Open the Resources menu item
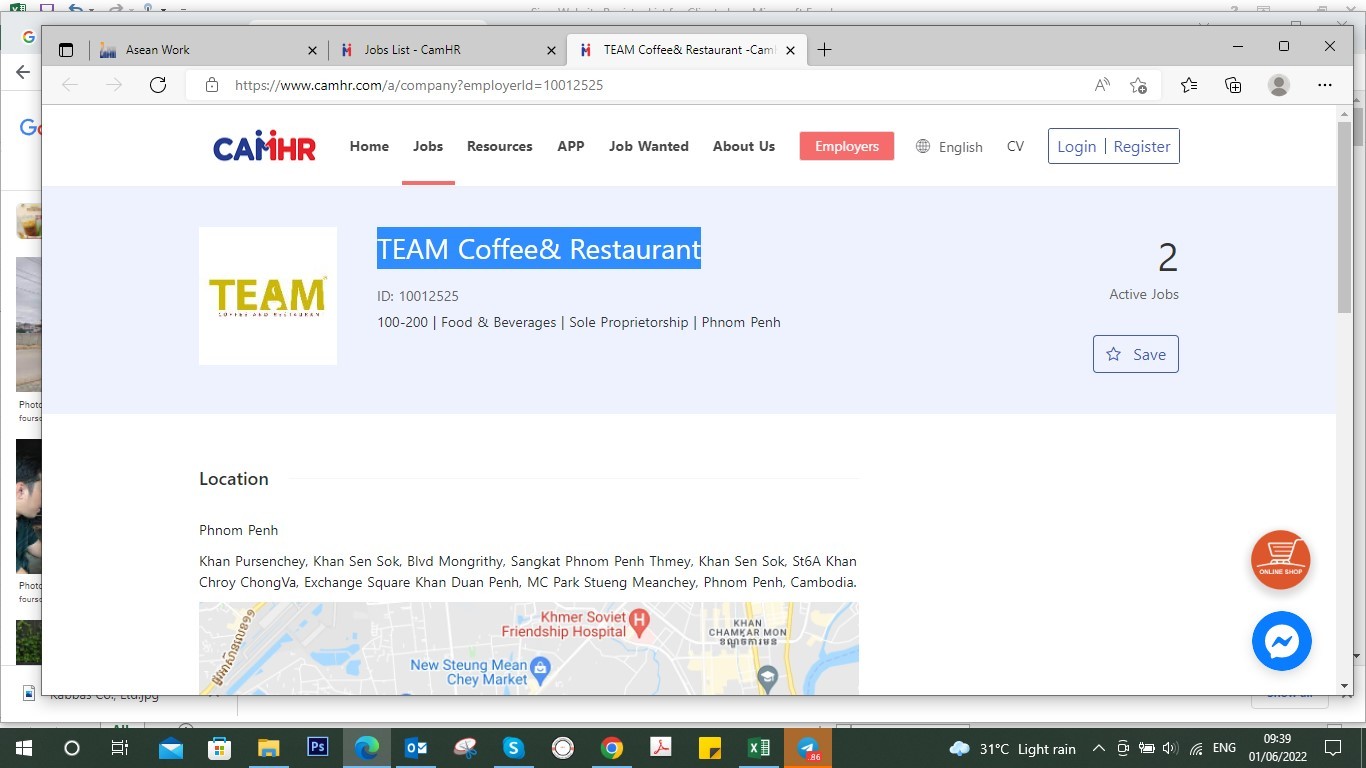The image size is (1366, 768). [x=500, y=146]
